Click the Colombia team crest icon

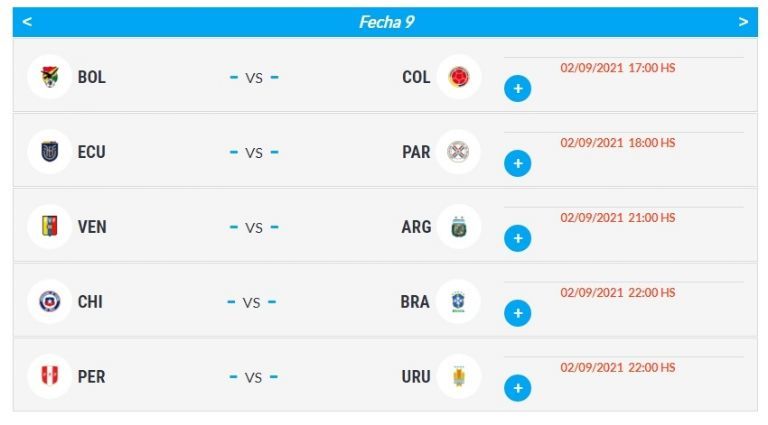tap(459, 77)
